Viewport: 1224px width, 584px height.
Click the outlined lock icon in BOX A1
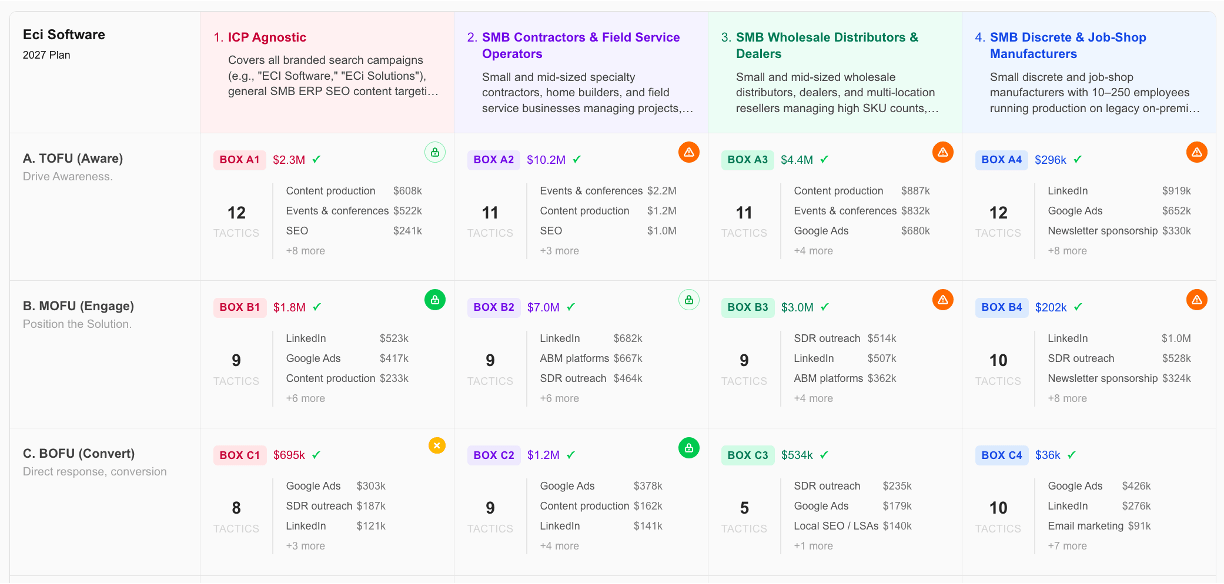[435, 152]
